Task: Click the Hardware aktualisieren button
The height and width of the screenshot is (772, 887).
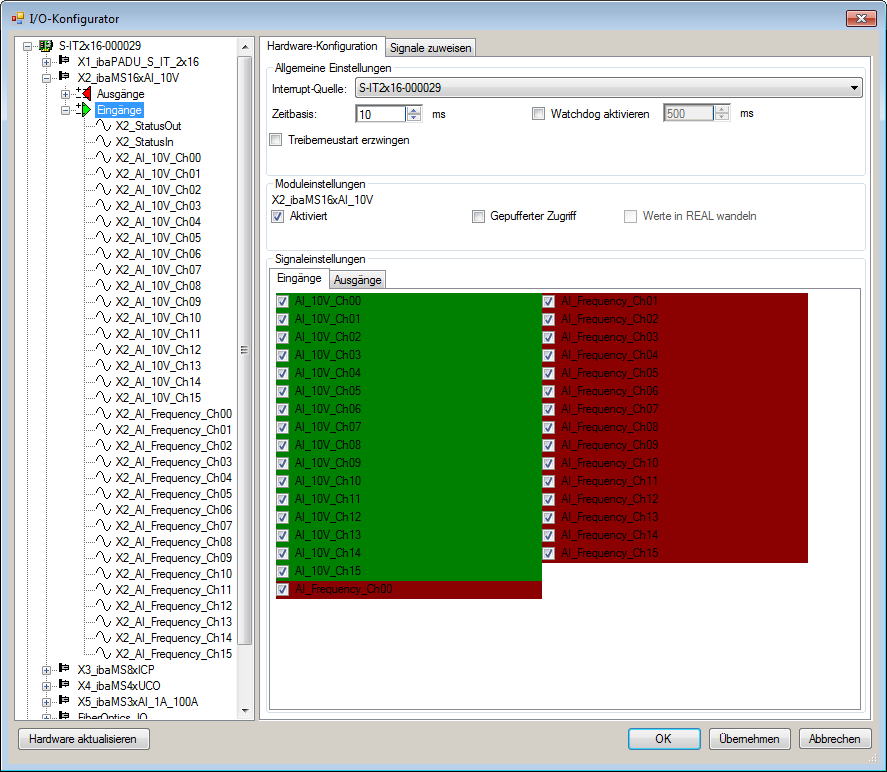Action: [84, 739]
